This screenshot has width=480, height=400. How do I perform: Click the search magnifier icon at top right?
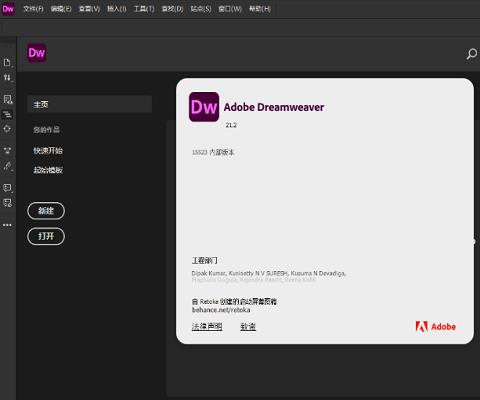pos(472,54)
